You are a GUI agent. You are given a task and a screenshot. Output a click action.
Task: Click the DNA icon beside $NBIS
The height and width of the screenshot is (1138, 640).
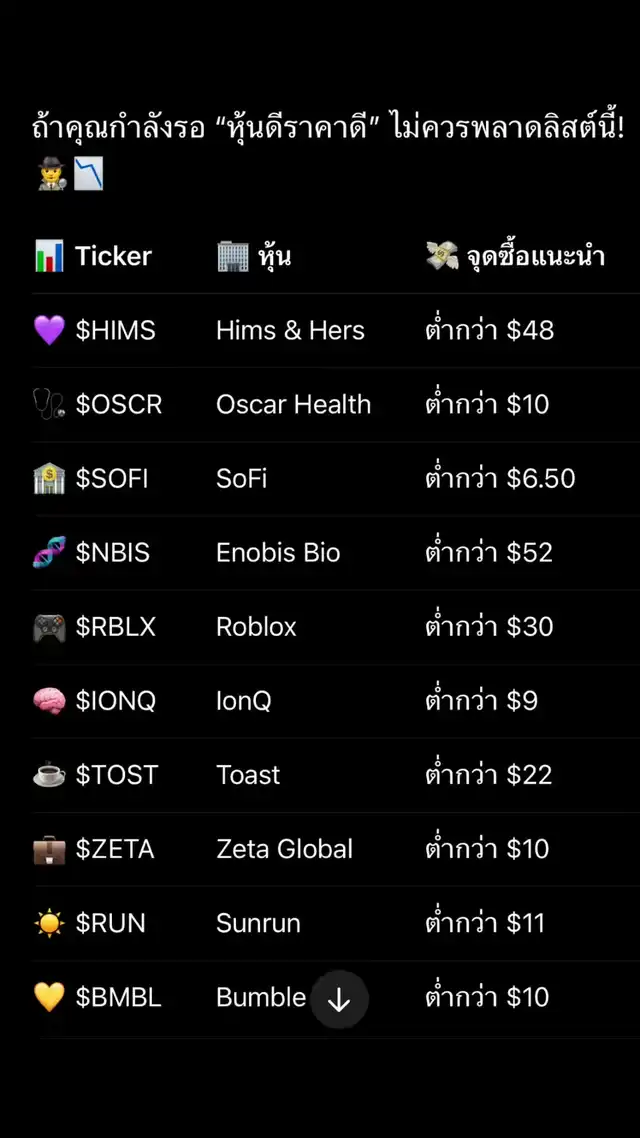[x=49, y=553]
